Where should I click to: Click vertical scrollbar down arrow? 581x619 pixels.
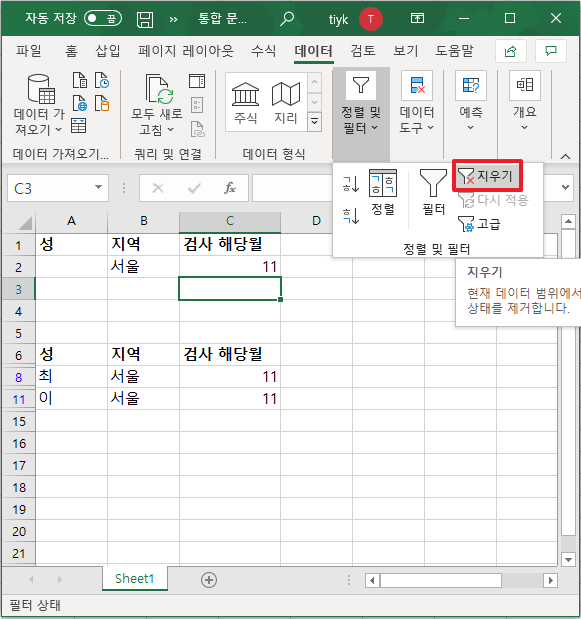pos(568,559)
